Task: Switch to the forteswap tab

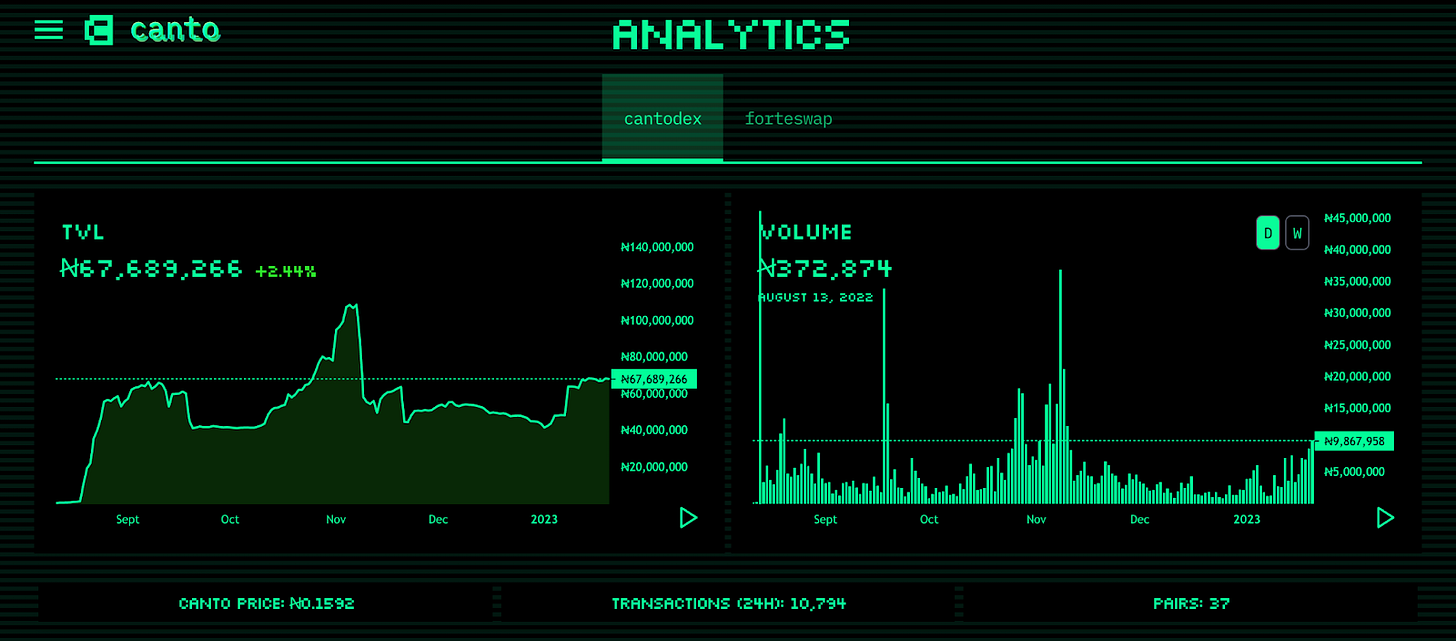Action: [x=788, y=118]
